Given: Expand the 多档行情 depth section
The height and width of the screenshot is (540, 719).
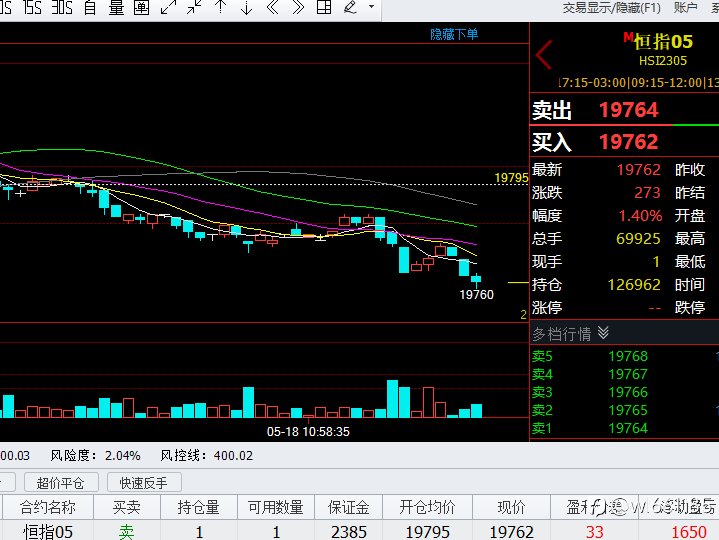Looking at the screenshot, I should tap(570, 334).
